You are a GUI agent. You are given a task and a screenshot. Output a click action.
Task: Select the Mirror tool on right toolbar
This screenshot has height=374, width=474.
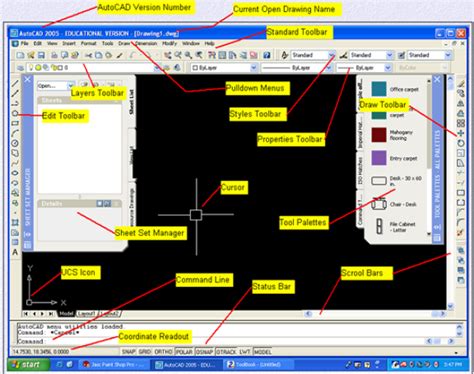(x=461, y=103)
